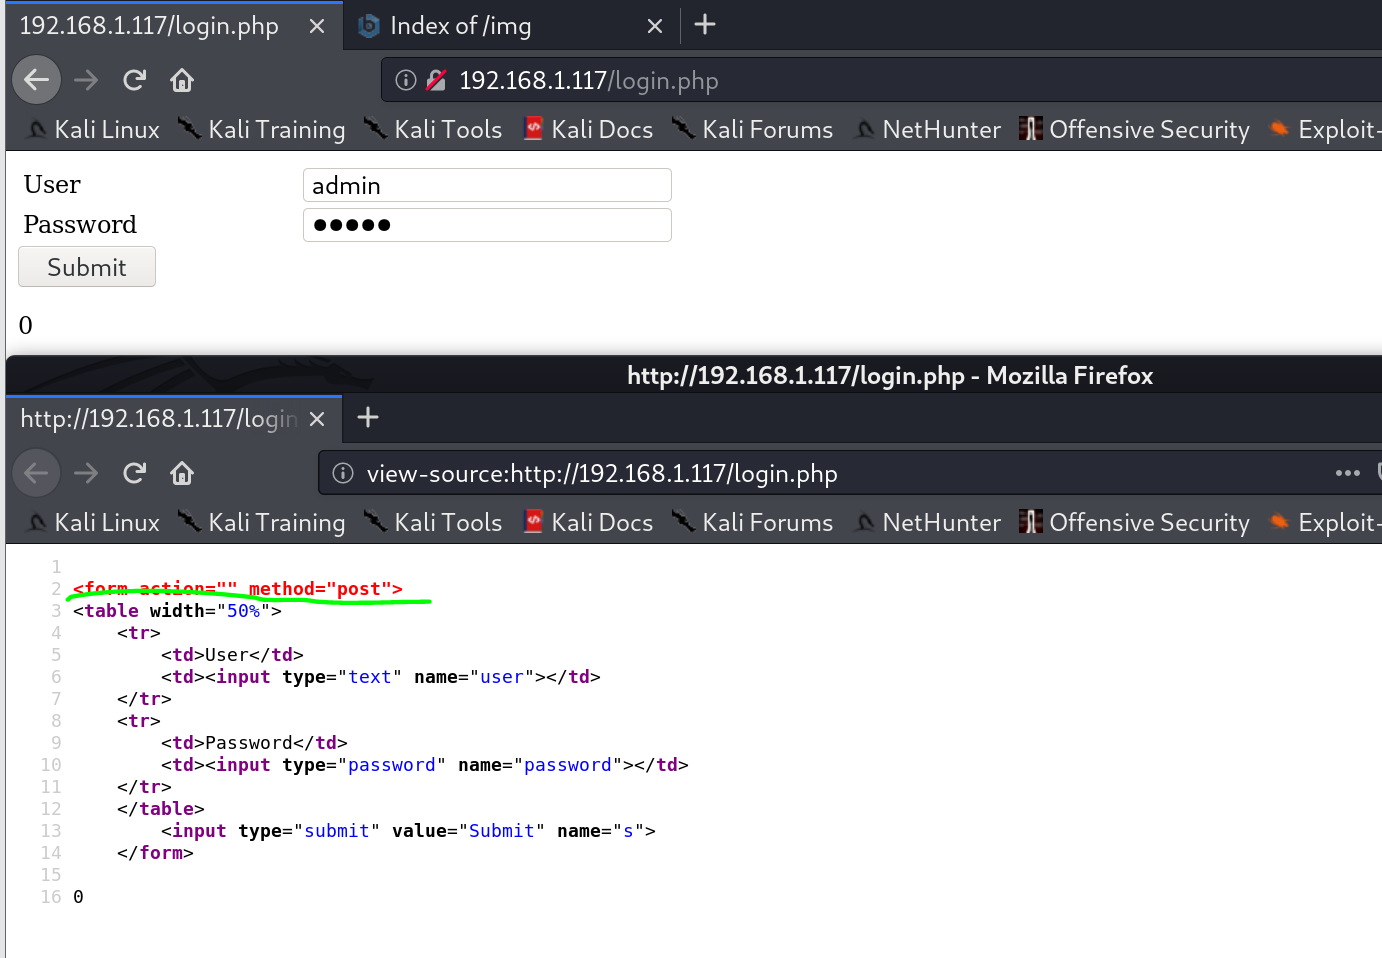This screenshot has width=1382, height=958.
Task: Click Kali Docs bookmark in view-source window
Action: (589, 523)
